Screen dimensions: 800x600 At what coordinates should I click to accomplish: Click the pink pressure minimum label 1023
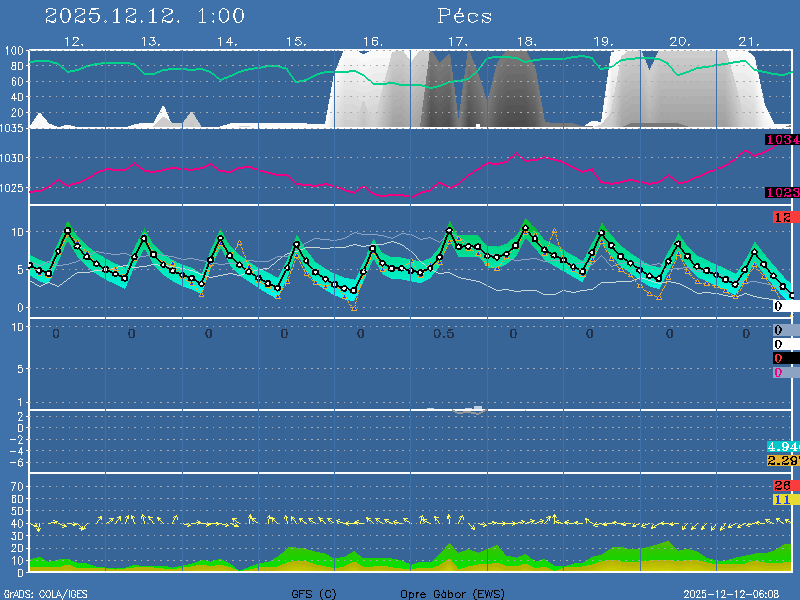pyautogui.click(x=782, y=192)
